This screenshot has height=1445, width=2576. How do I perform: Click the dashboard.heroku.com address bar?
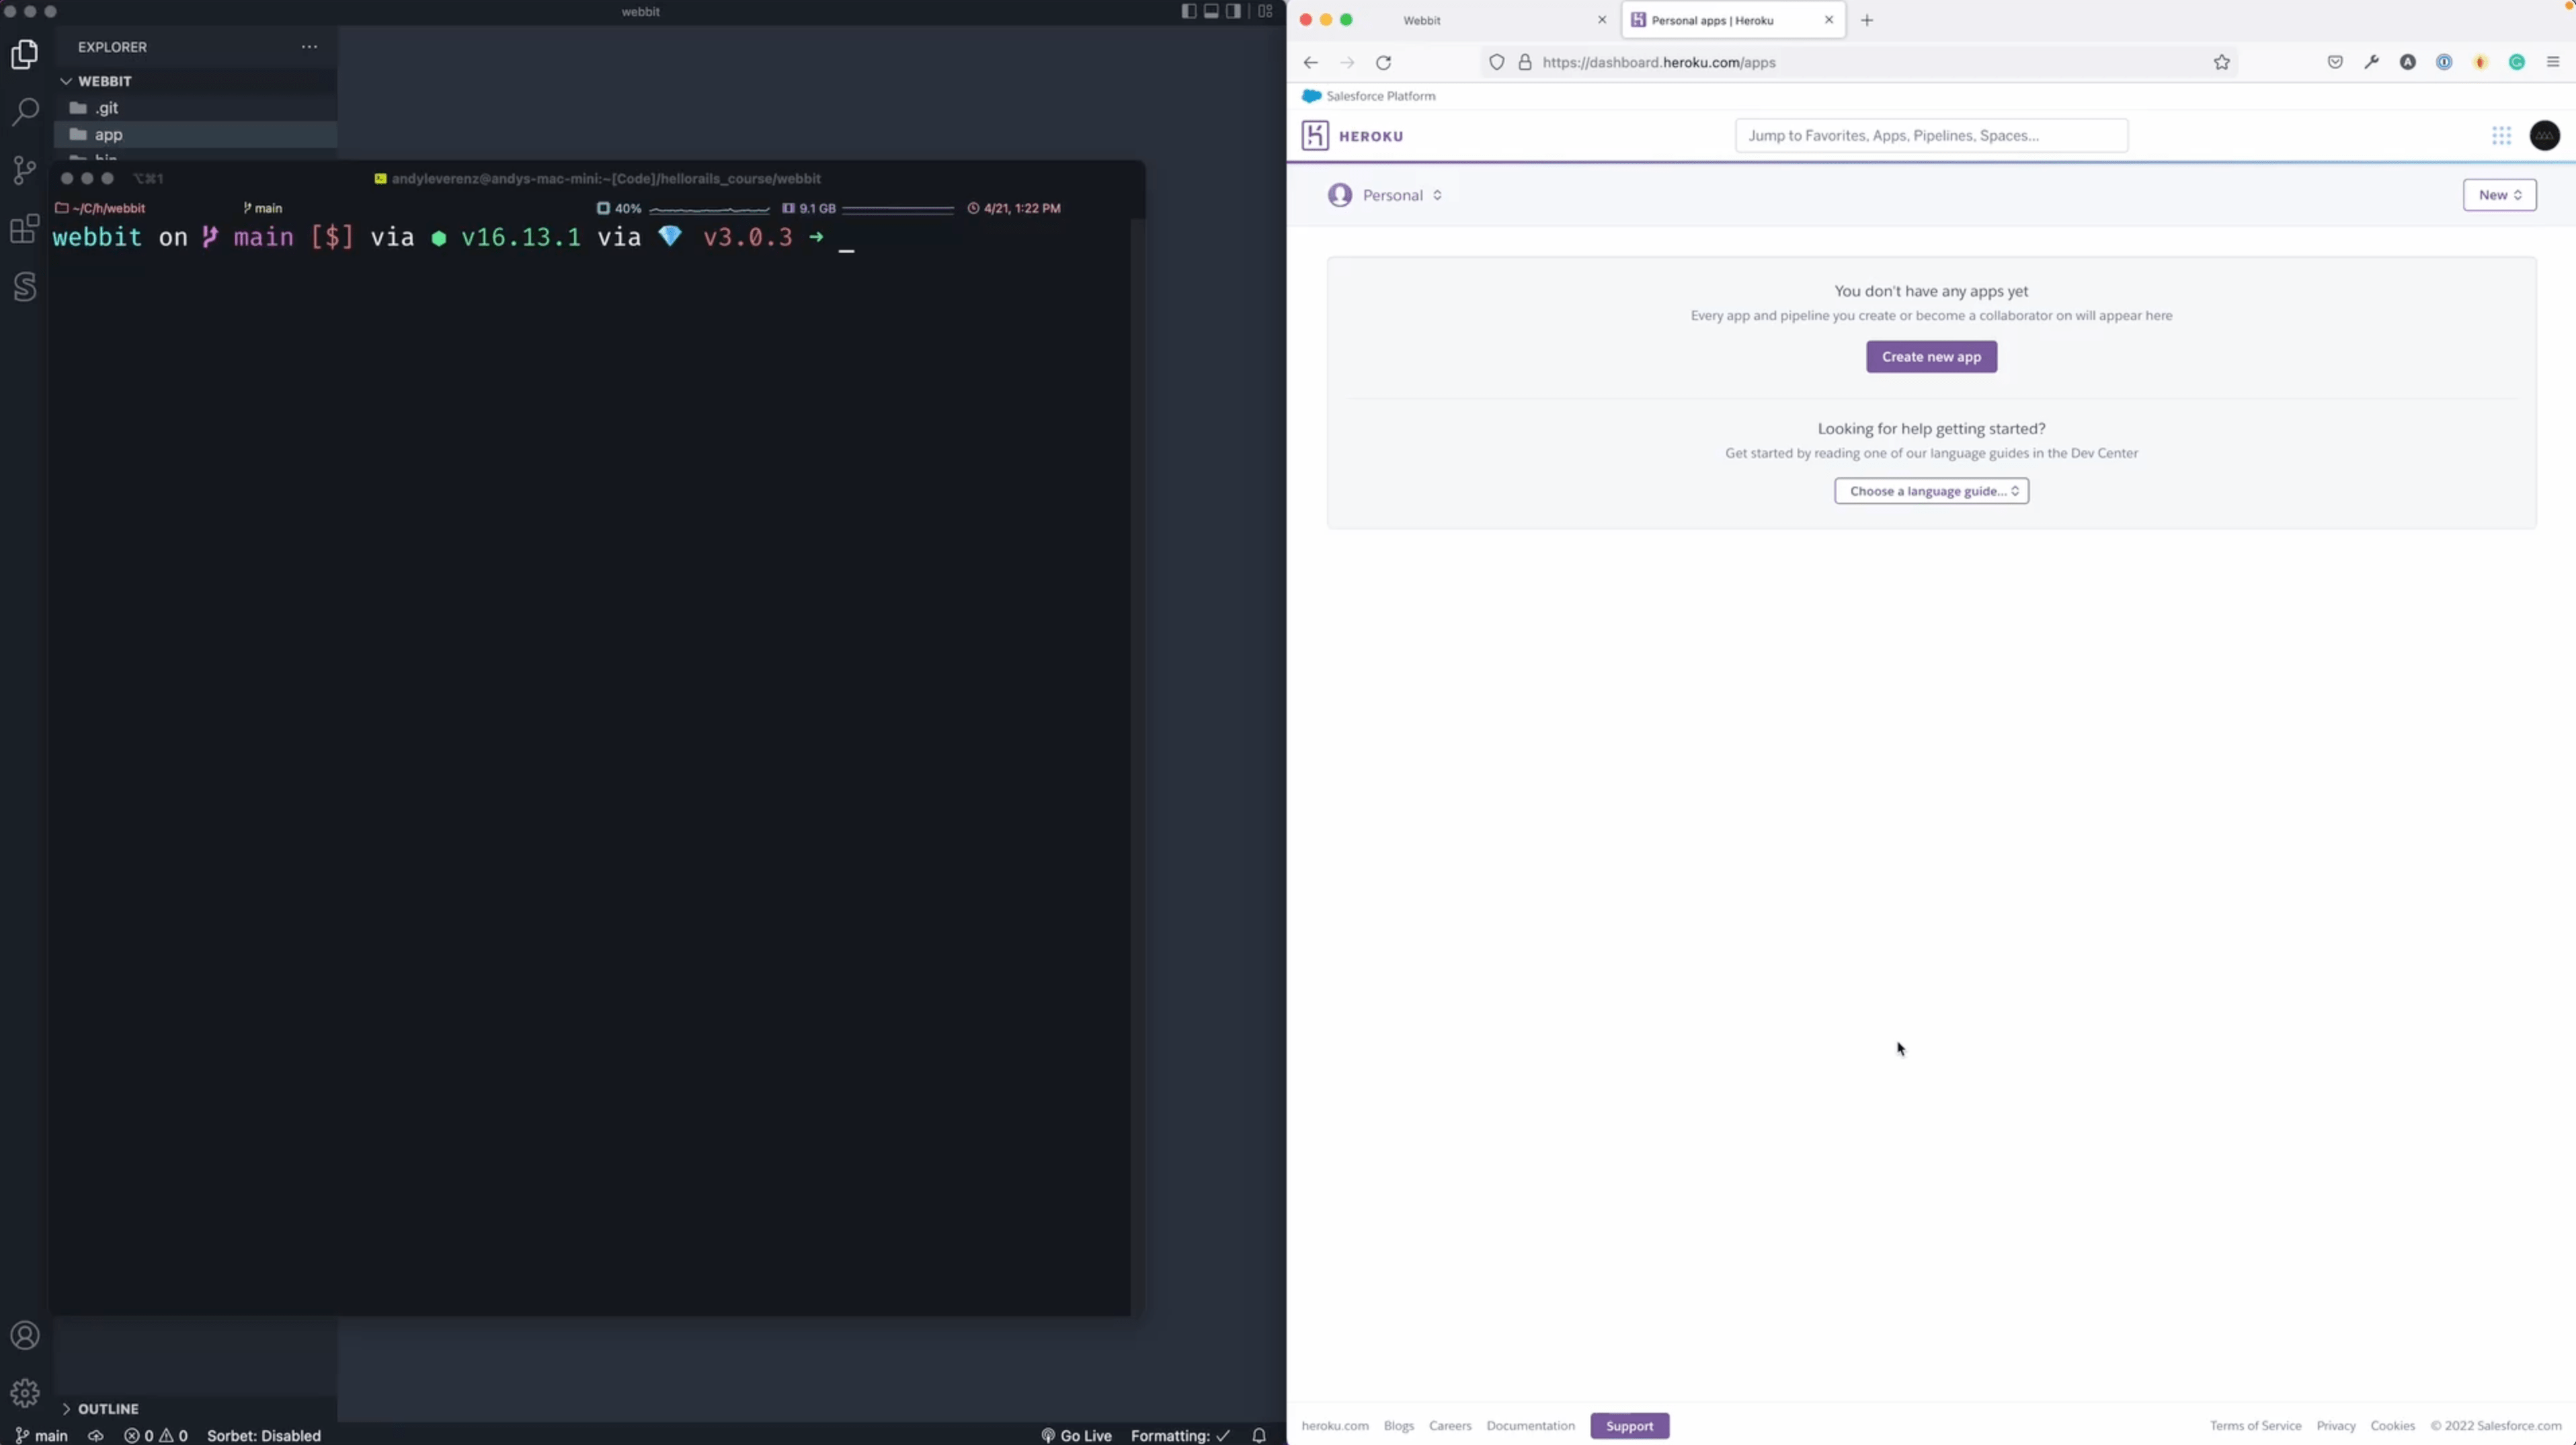[x=1860, y=62]
